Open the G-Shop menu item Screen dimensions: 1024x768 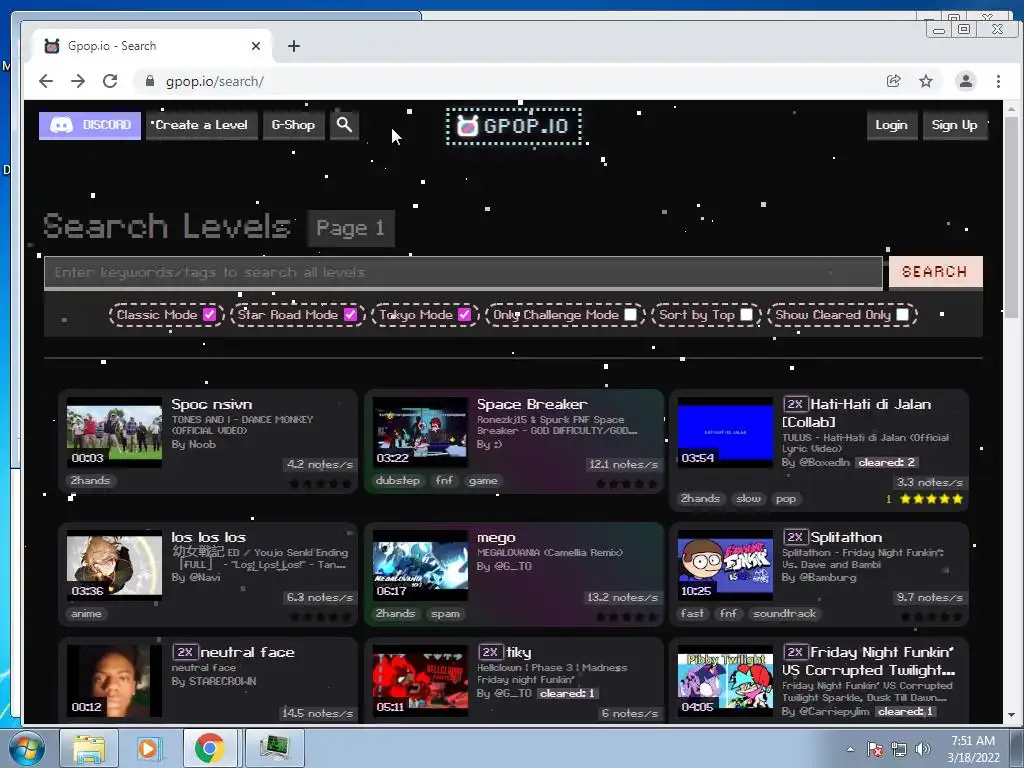tap(293, 125)
